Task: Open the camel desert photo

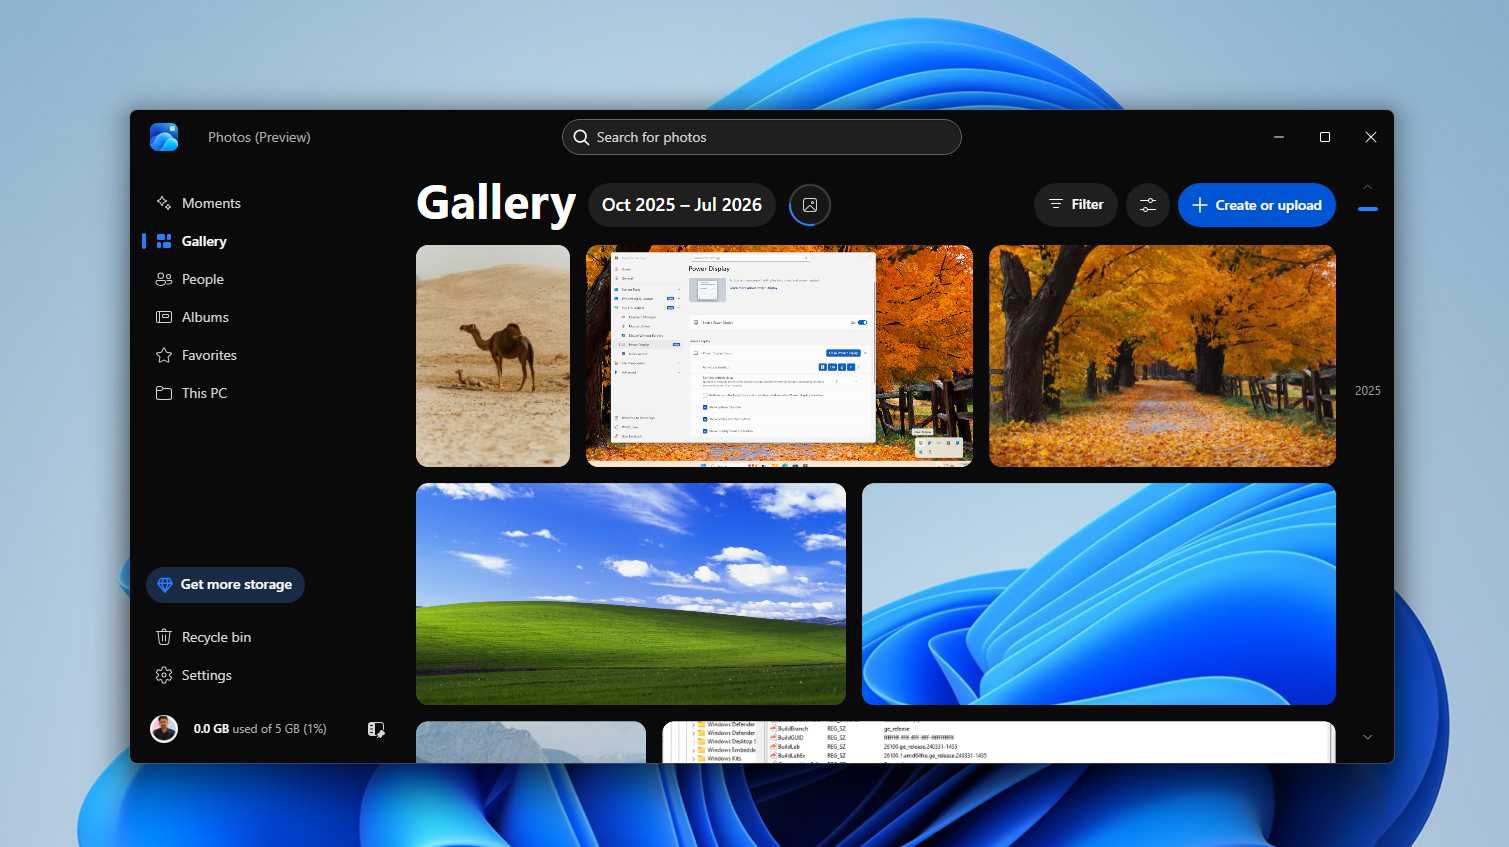Action: 493,356
